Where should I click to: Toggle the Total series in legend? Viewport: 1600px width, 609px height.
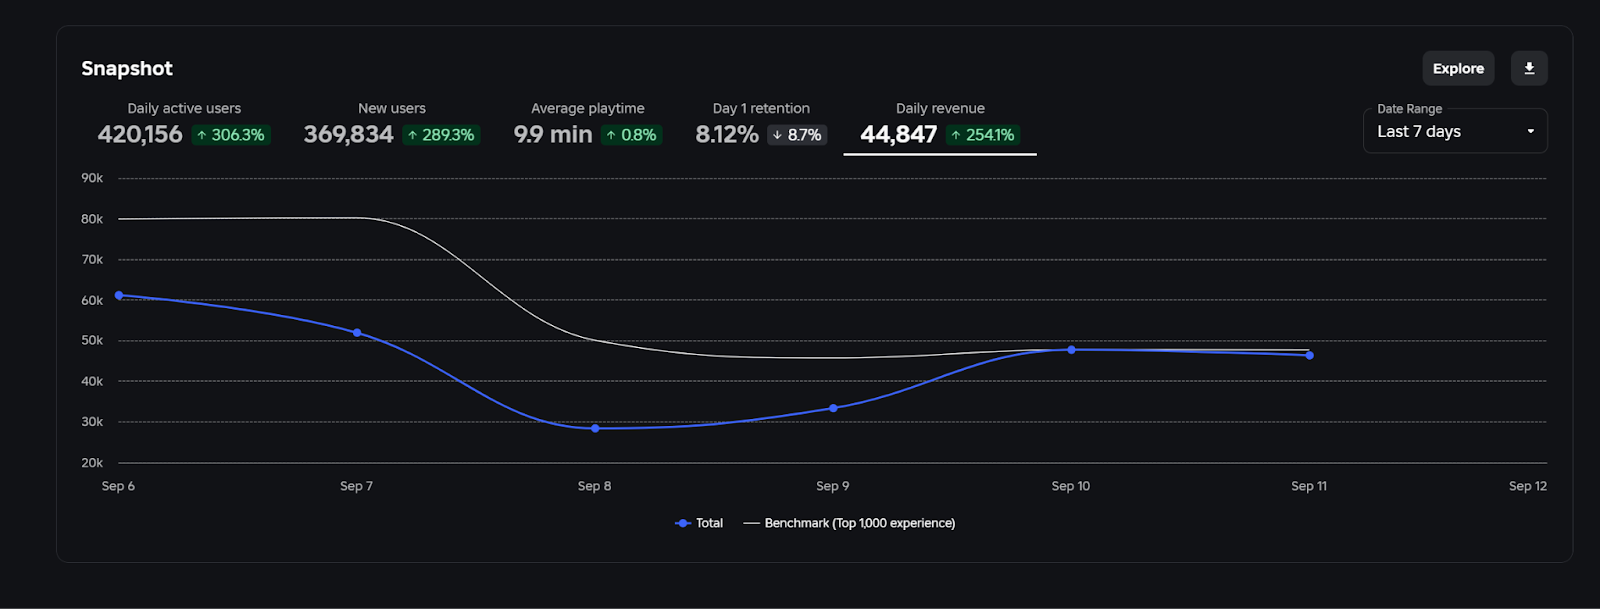pyautogui.click(x=709, y=523)
